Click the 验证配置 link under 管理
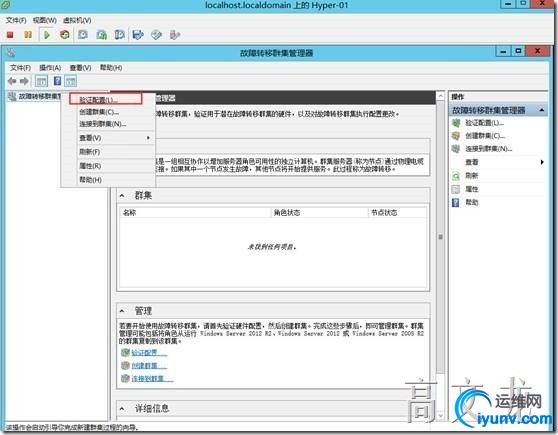This screenshot has height=435, width=558. (x=149, y=352)
